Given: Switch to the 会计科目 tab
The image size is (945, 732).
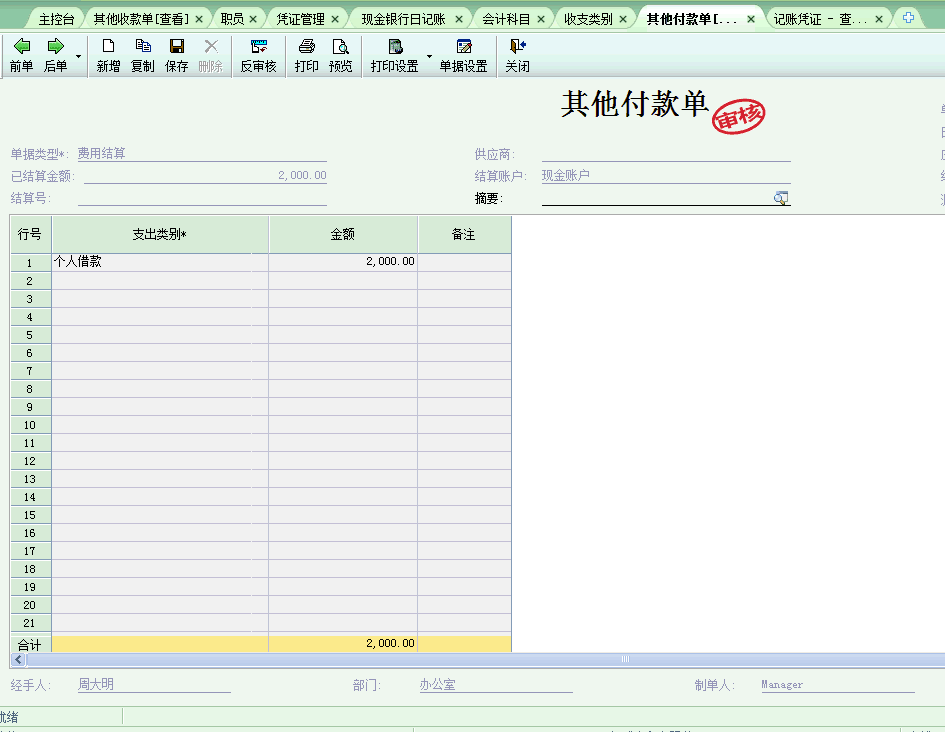Looking at the screenshot, I should (506, 19).
